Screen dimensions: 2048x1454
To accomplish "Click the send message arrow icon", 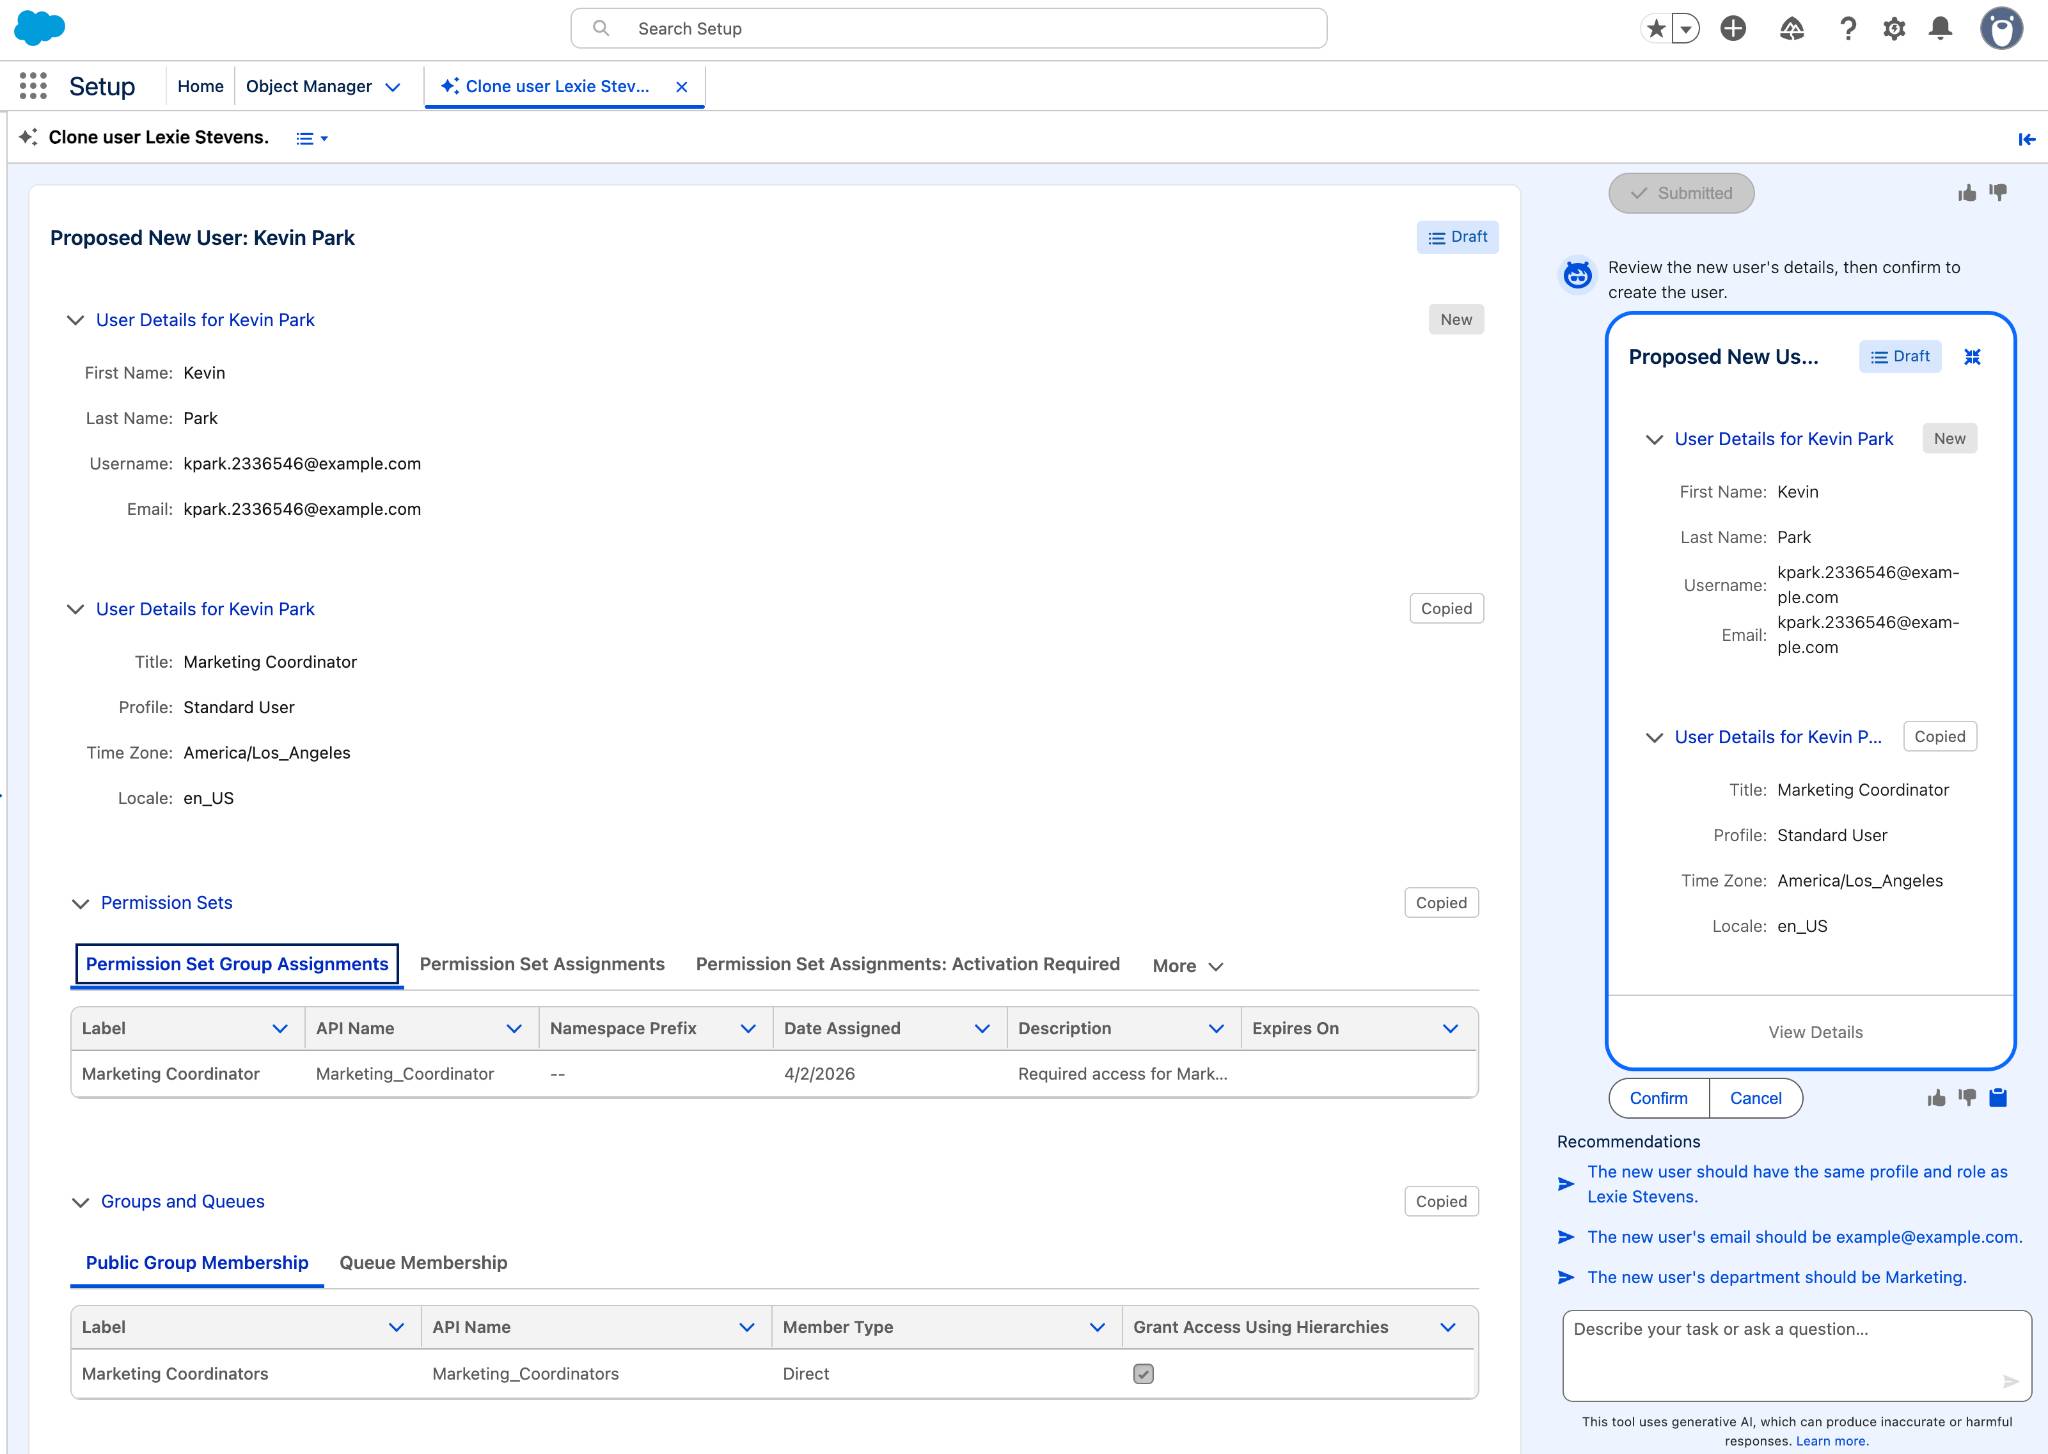I will coord(2011,1382).
